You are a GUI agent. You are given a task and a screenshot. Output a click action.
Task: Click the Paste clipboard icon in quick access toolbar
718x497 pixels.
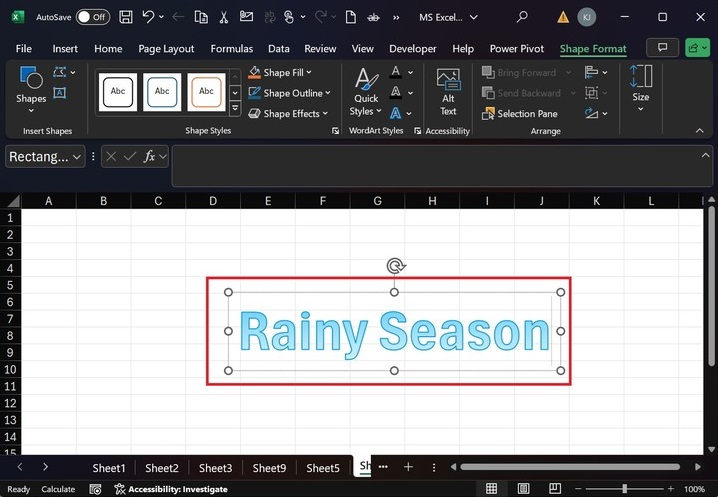[201, 17]
